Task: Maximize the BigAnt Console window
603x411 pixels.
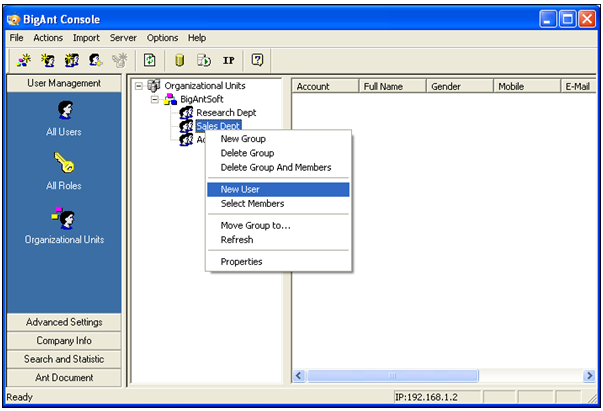Action: (x=568, y=19)
